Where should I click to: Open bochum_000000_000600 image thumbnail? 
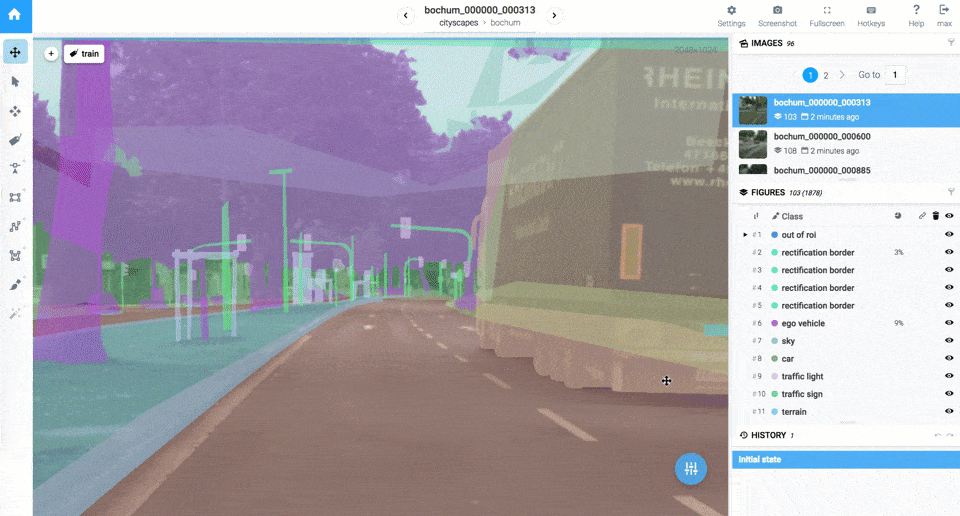pyautogui.click(x=752, y=144)
